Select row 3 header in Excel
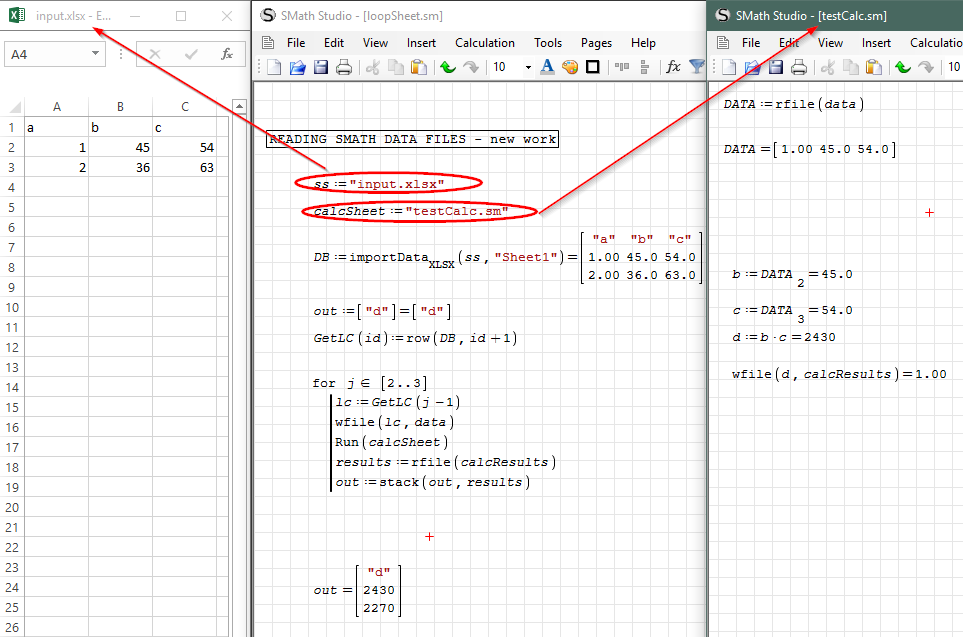The height and width of the screenshot is (637, 963). (11, 167)
